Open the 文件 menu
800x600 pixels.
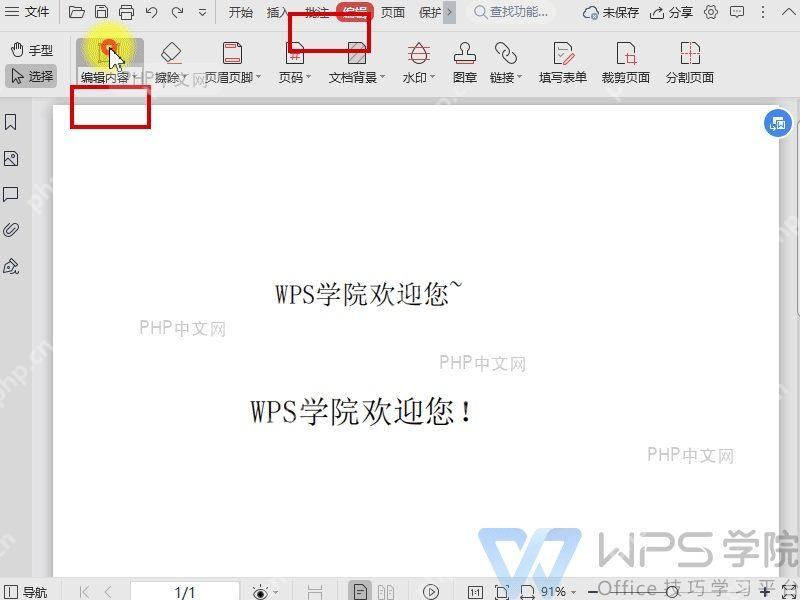coord(27,12)
